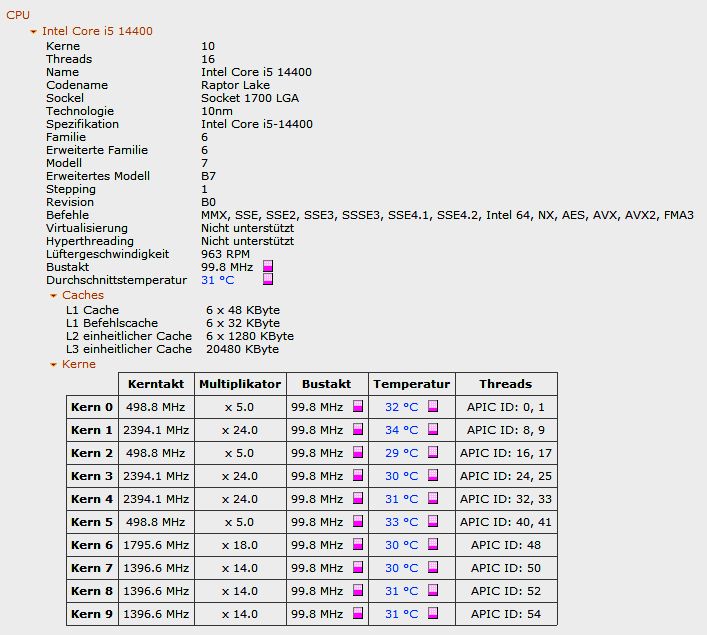Click the Kerne value 10 in CPU summary

(x=208, y=46)
